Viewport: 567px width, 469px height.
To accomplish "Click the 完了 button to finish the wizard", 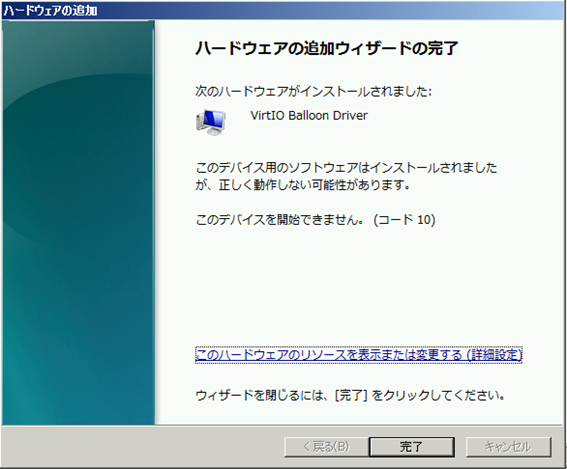I will coord(412,447).
